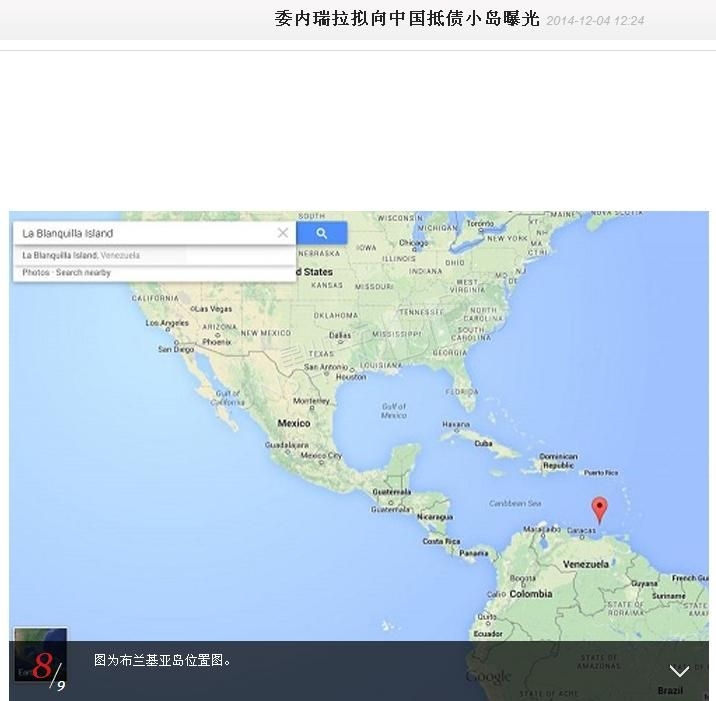Click the Suriname label
The image size is (716, 701).
[669, 596]
